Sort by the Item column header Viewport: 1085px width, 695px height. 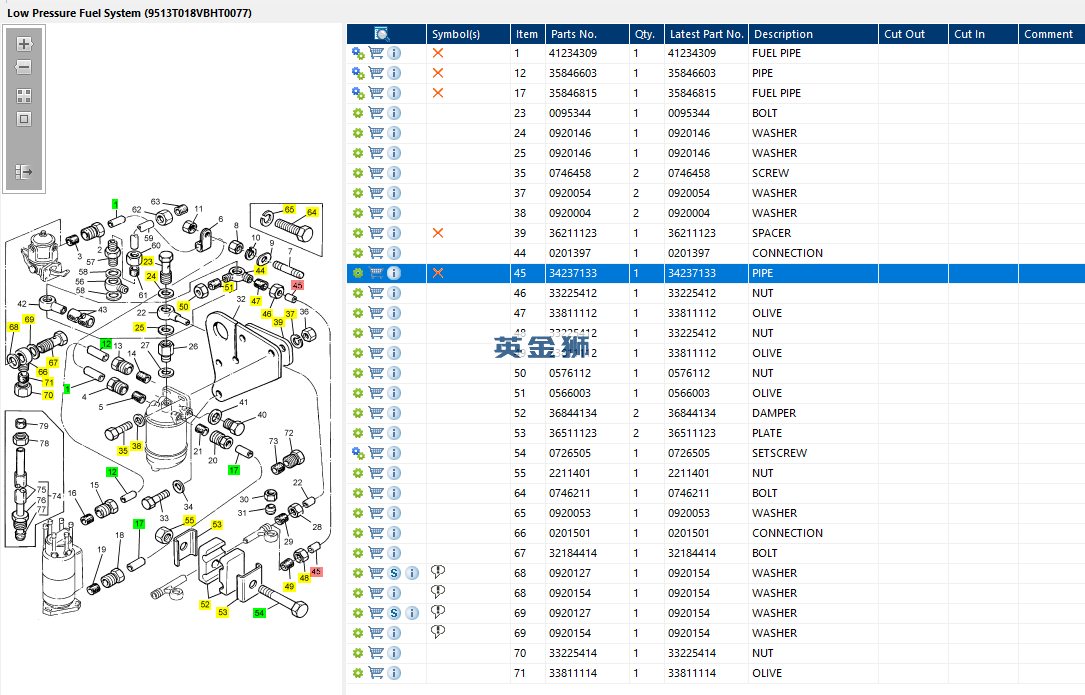coord(527,34)
